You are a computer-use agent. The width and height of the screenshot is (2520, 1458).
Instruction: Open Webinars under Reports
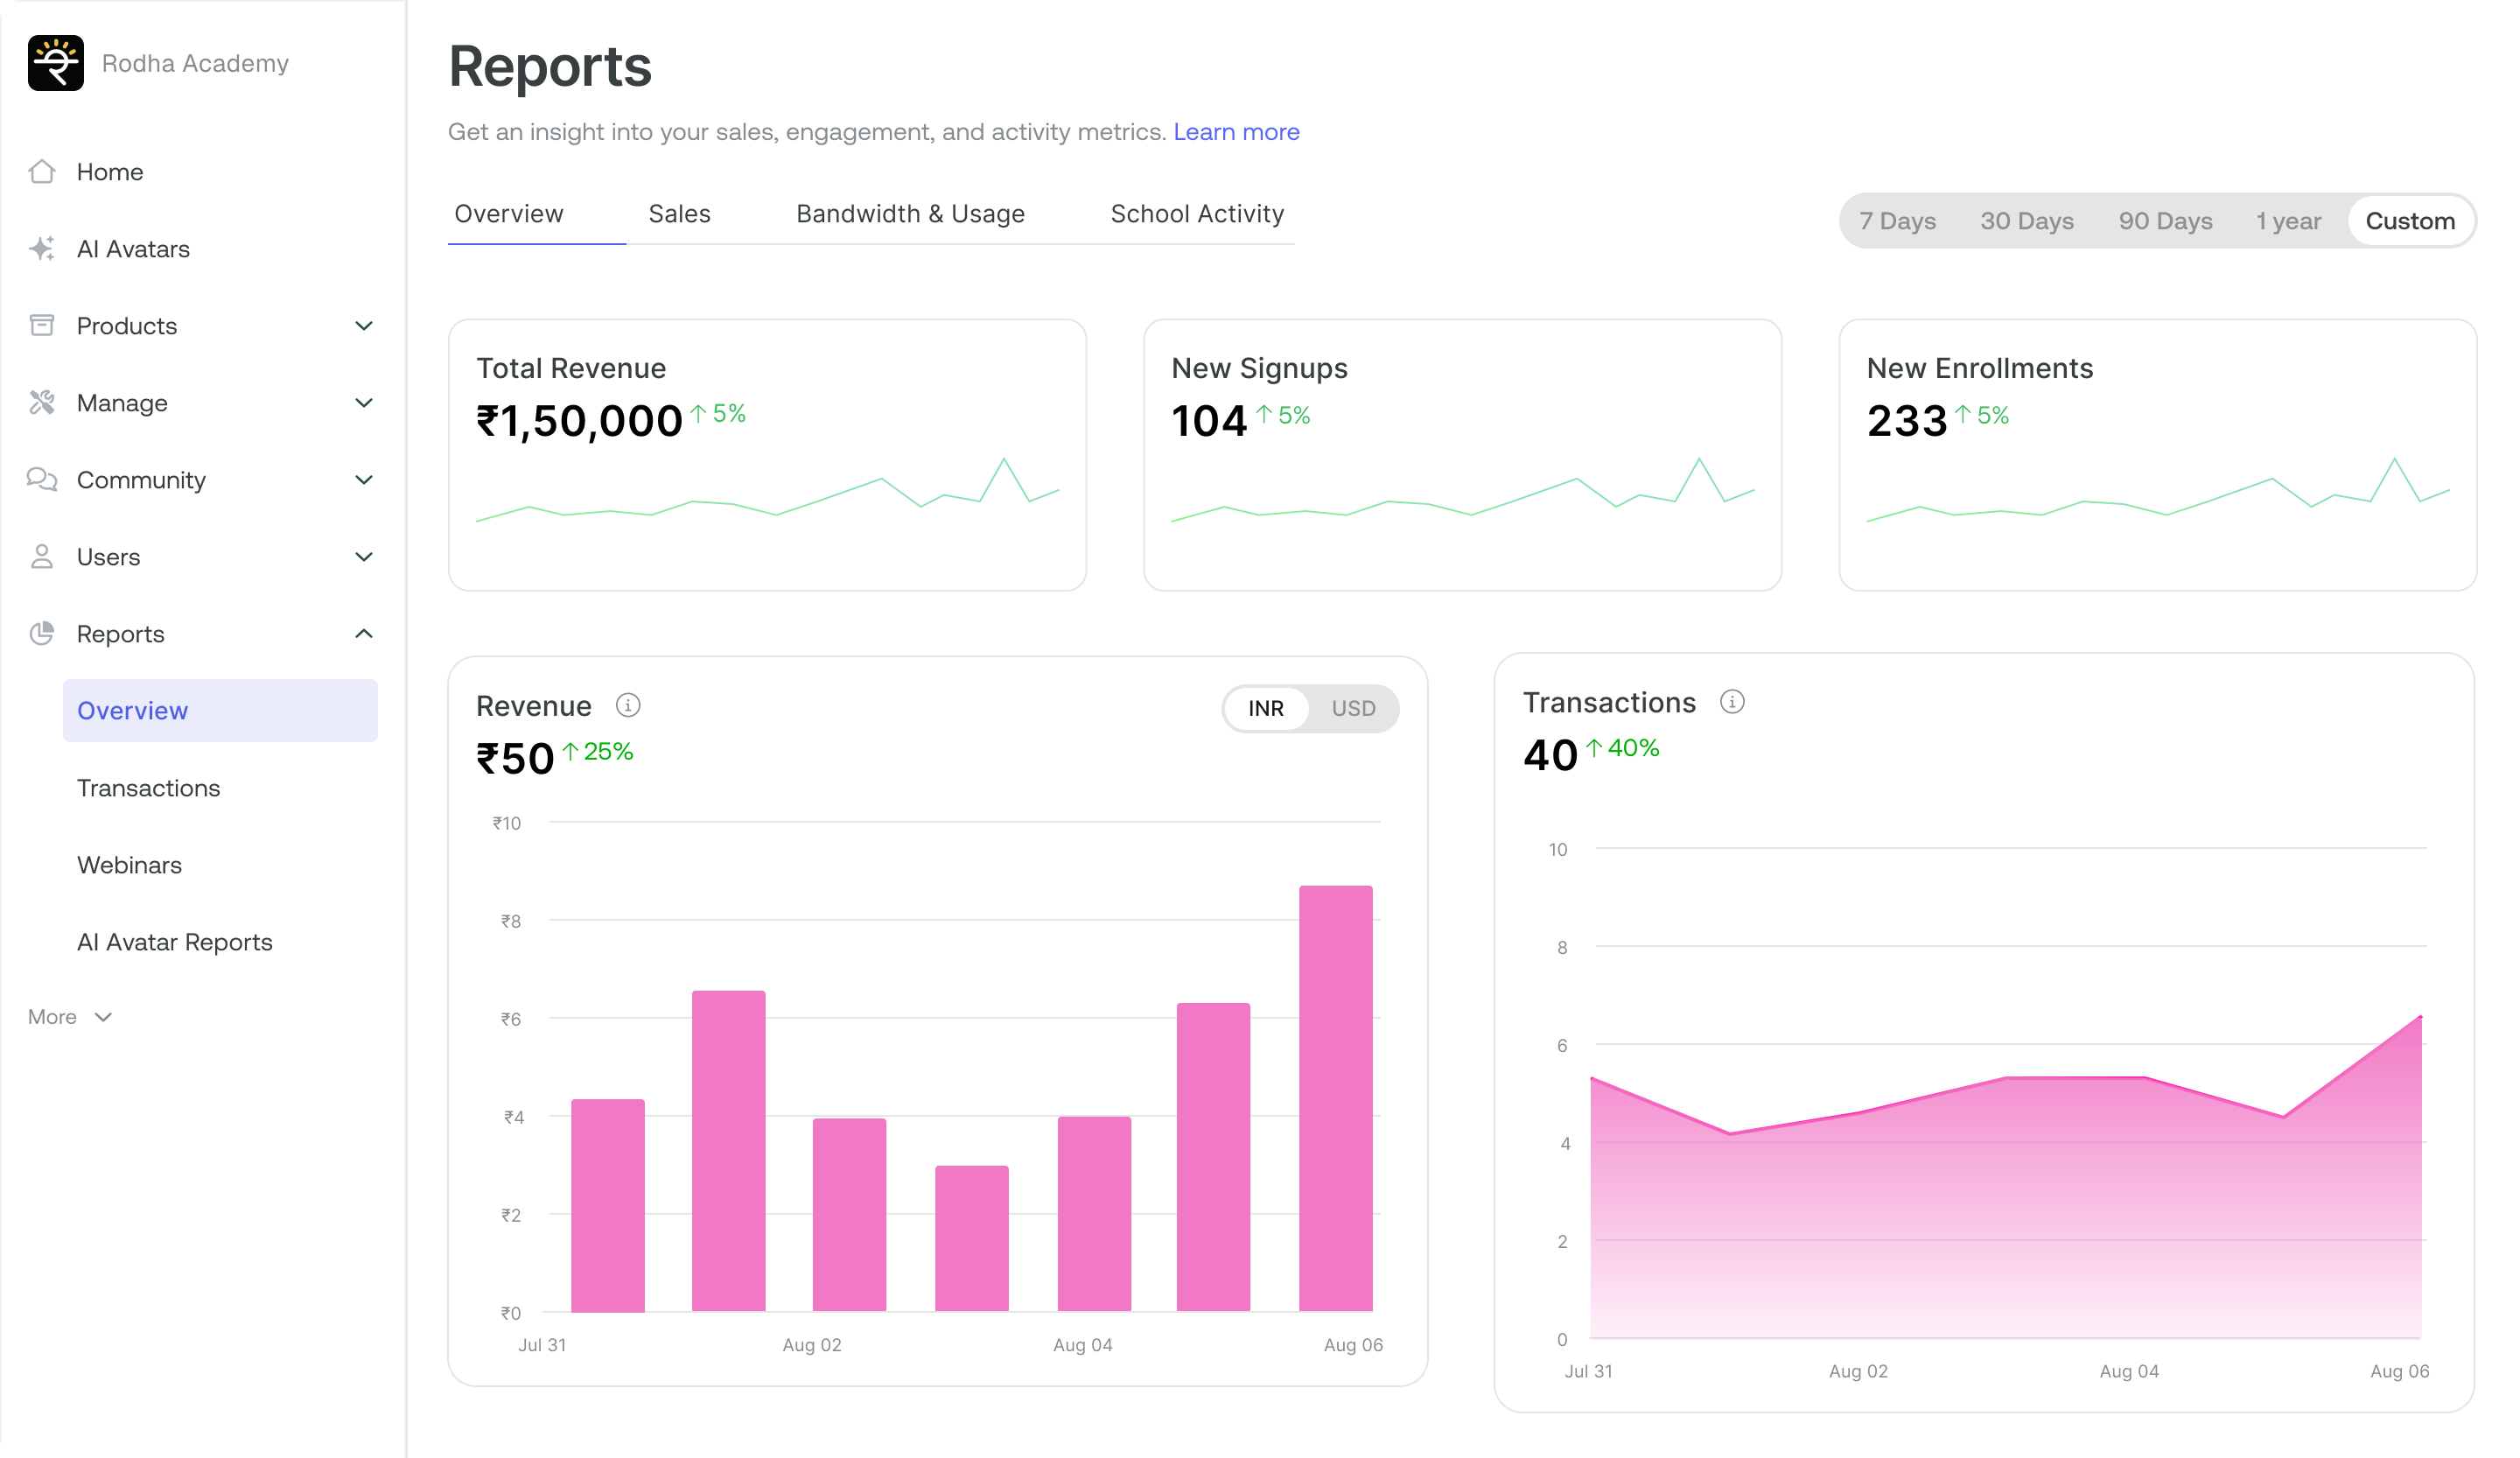(x=129, y=865)
